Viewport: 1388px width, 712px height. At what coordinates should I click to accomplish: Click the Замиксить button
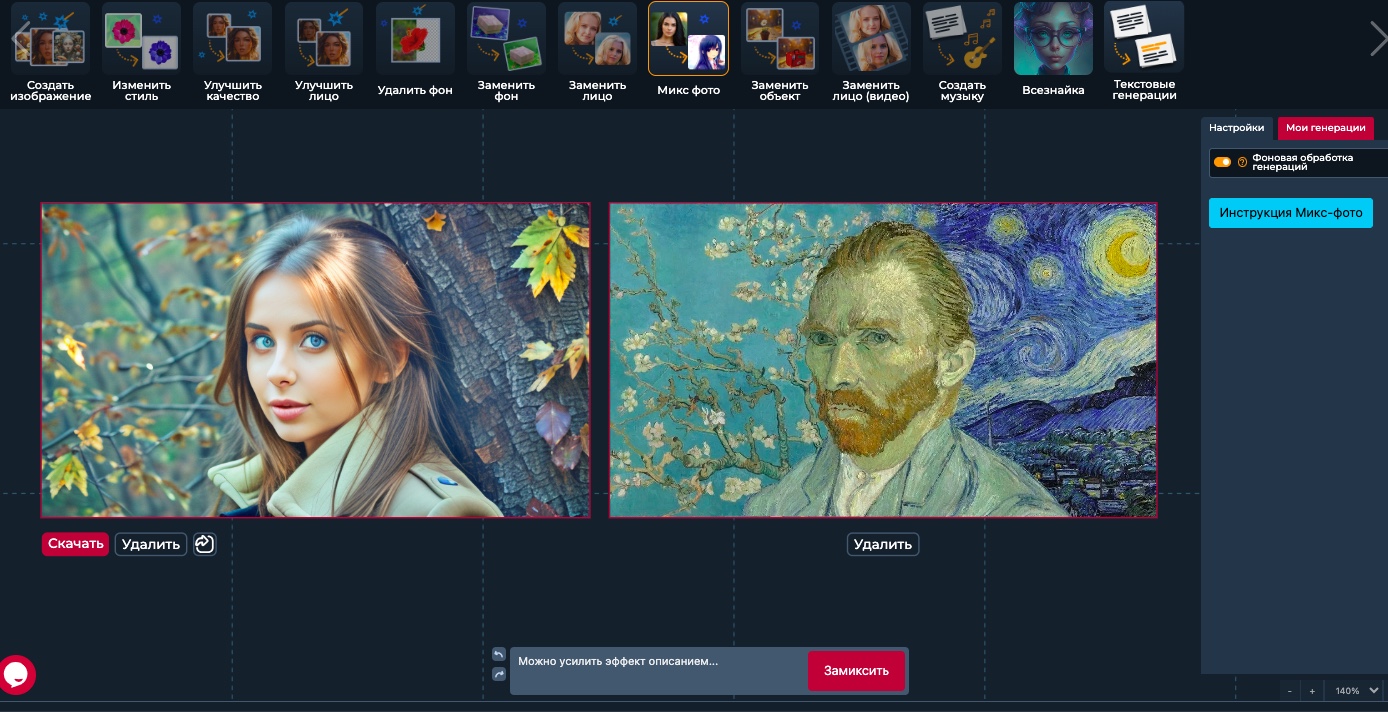pos(856,671)
